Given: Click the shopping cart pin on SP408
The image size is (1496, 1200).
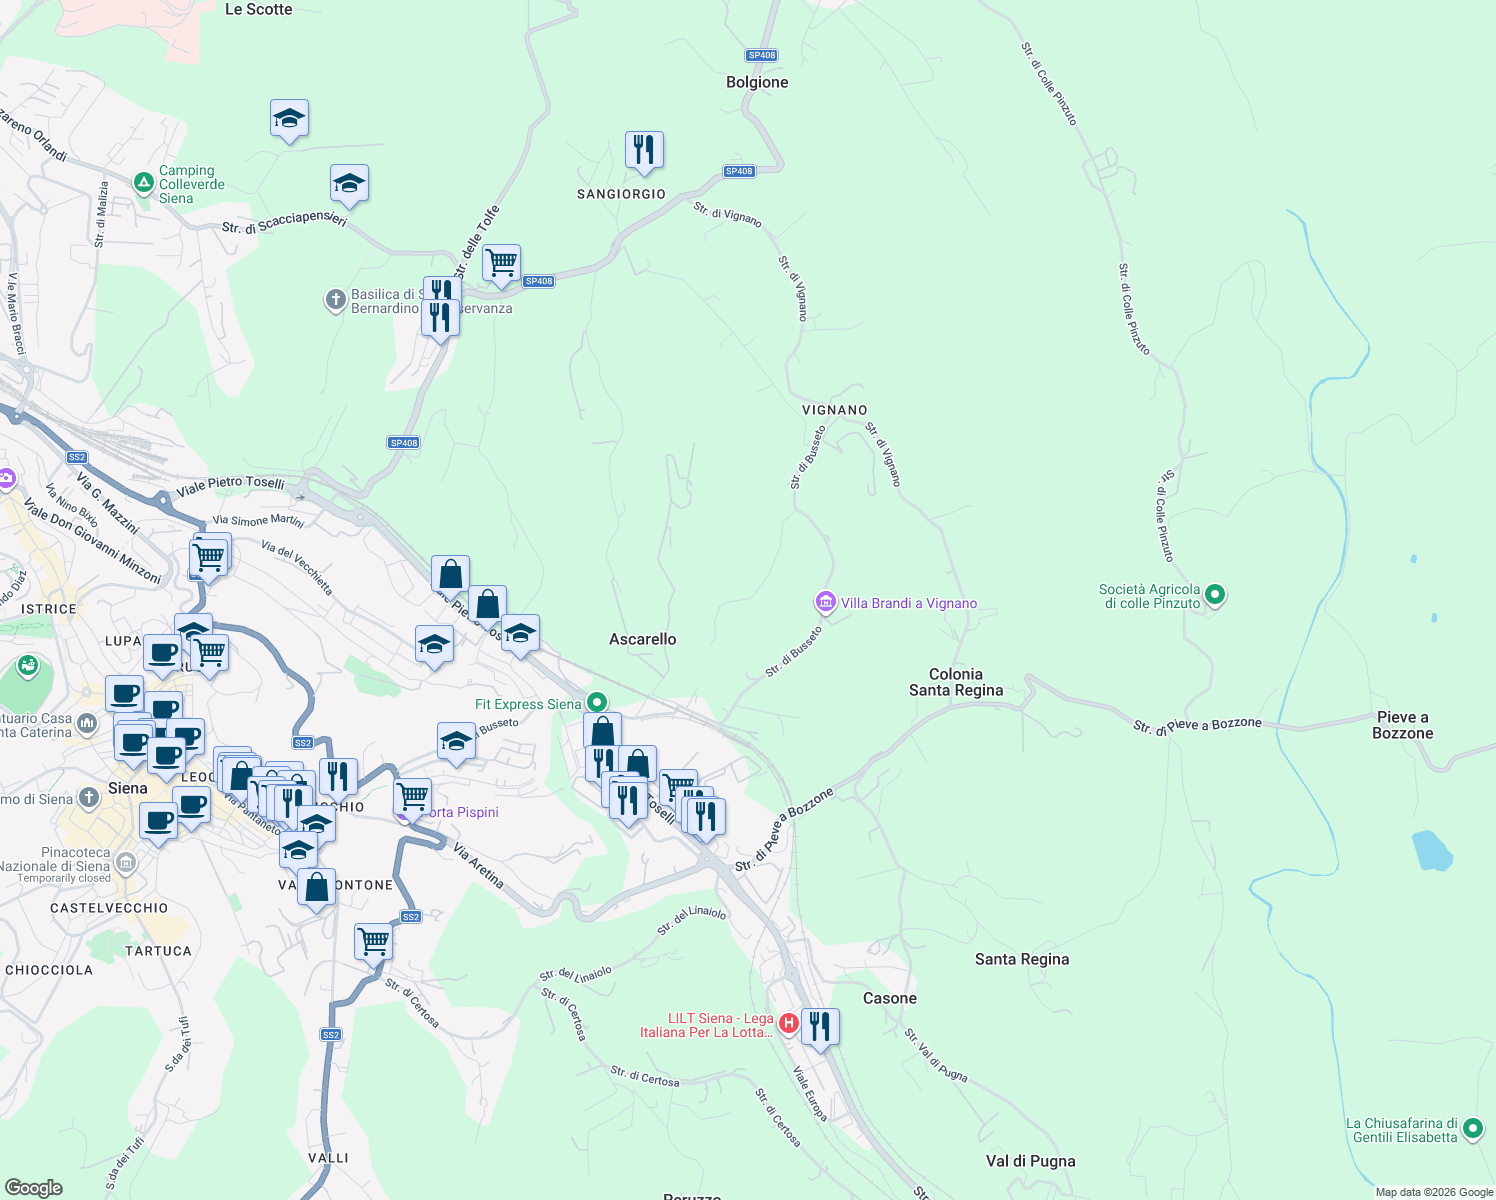Looking at the screenshot, I should click(x=501, y=262).
